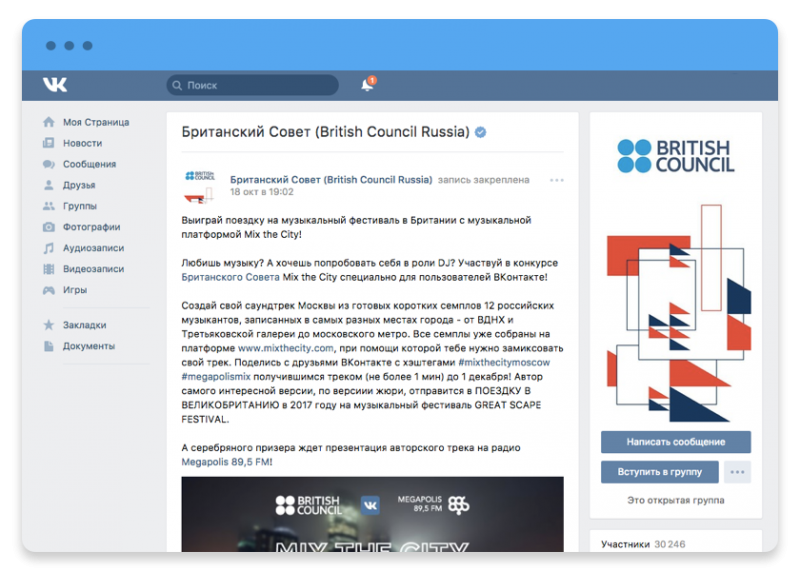Open Группы in sidebar

click(x=80, y=206)
